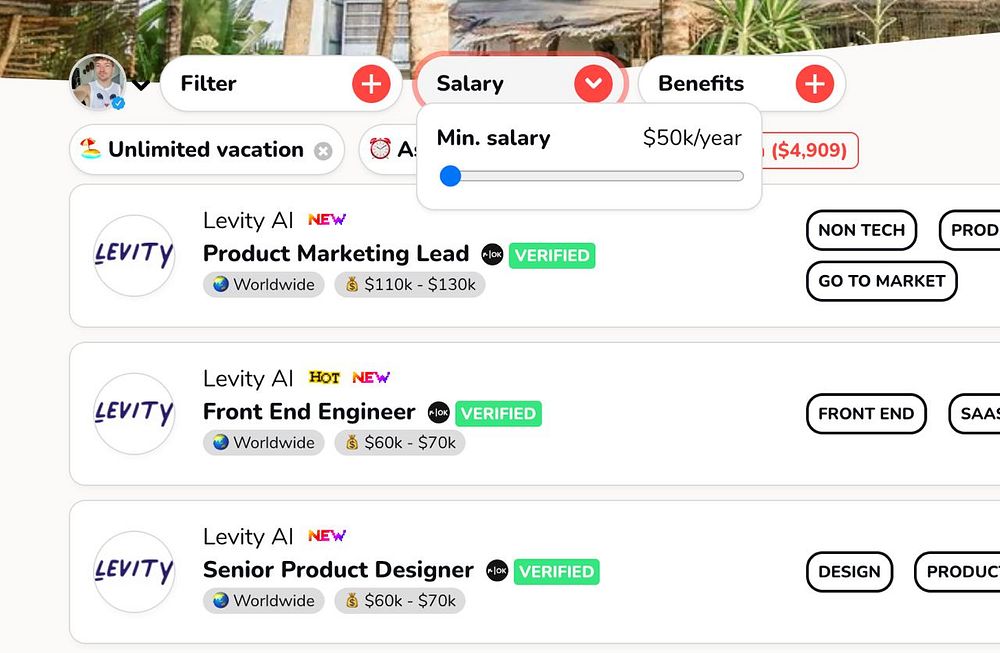
Task: Remove the Unlimited vacation filter tag
Action: (x=323, y=151)
